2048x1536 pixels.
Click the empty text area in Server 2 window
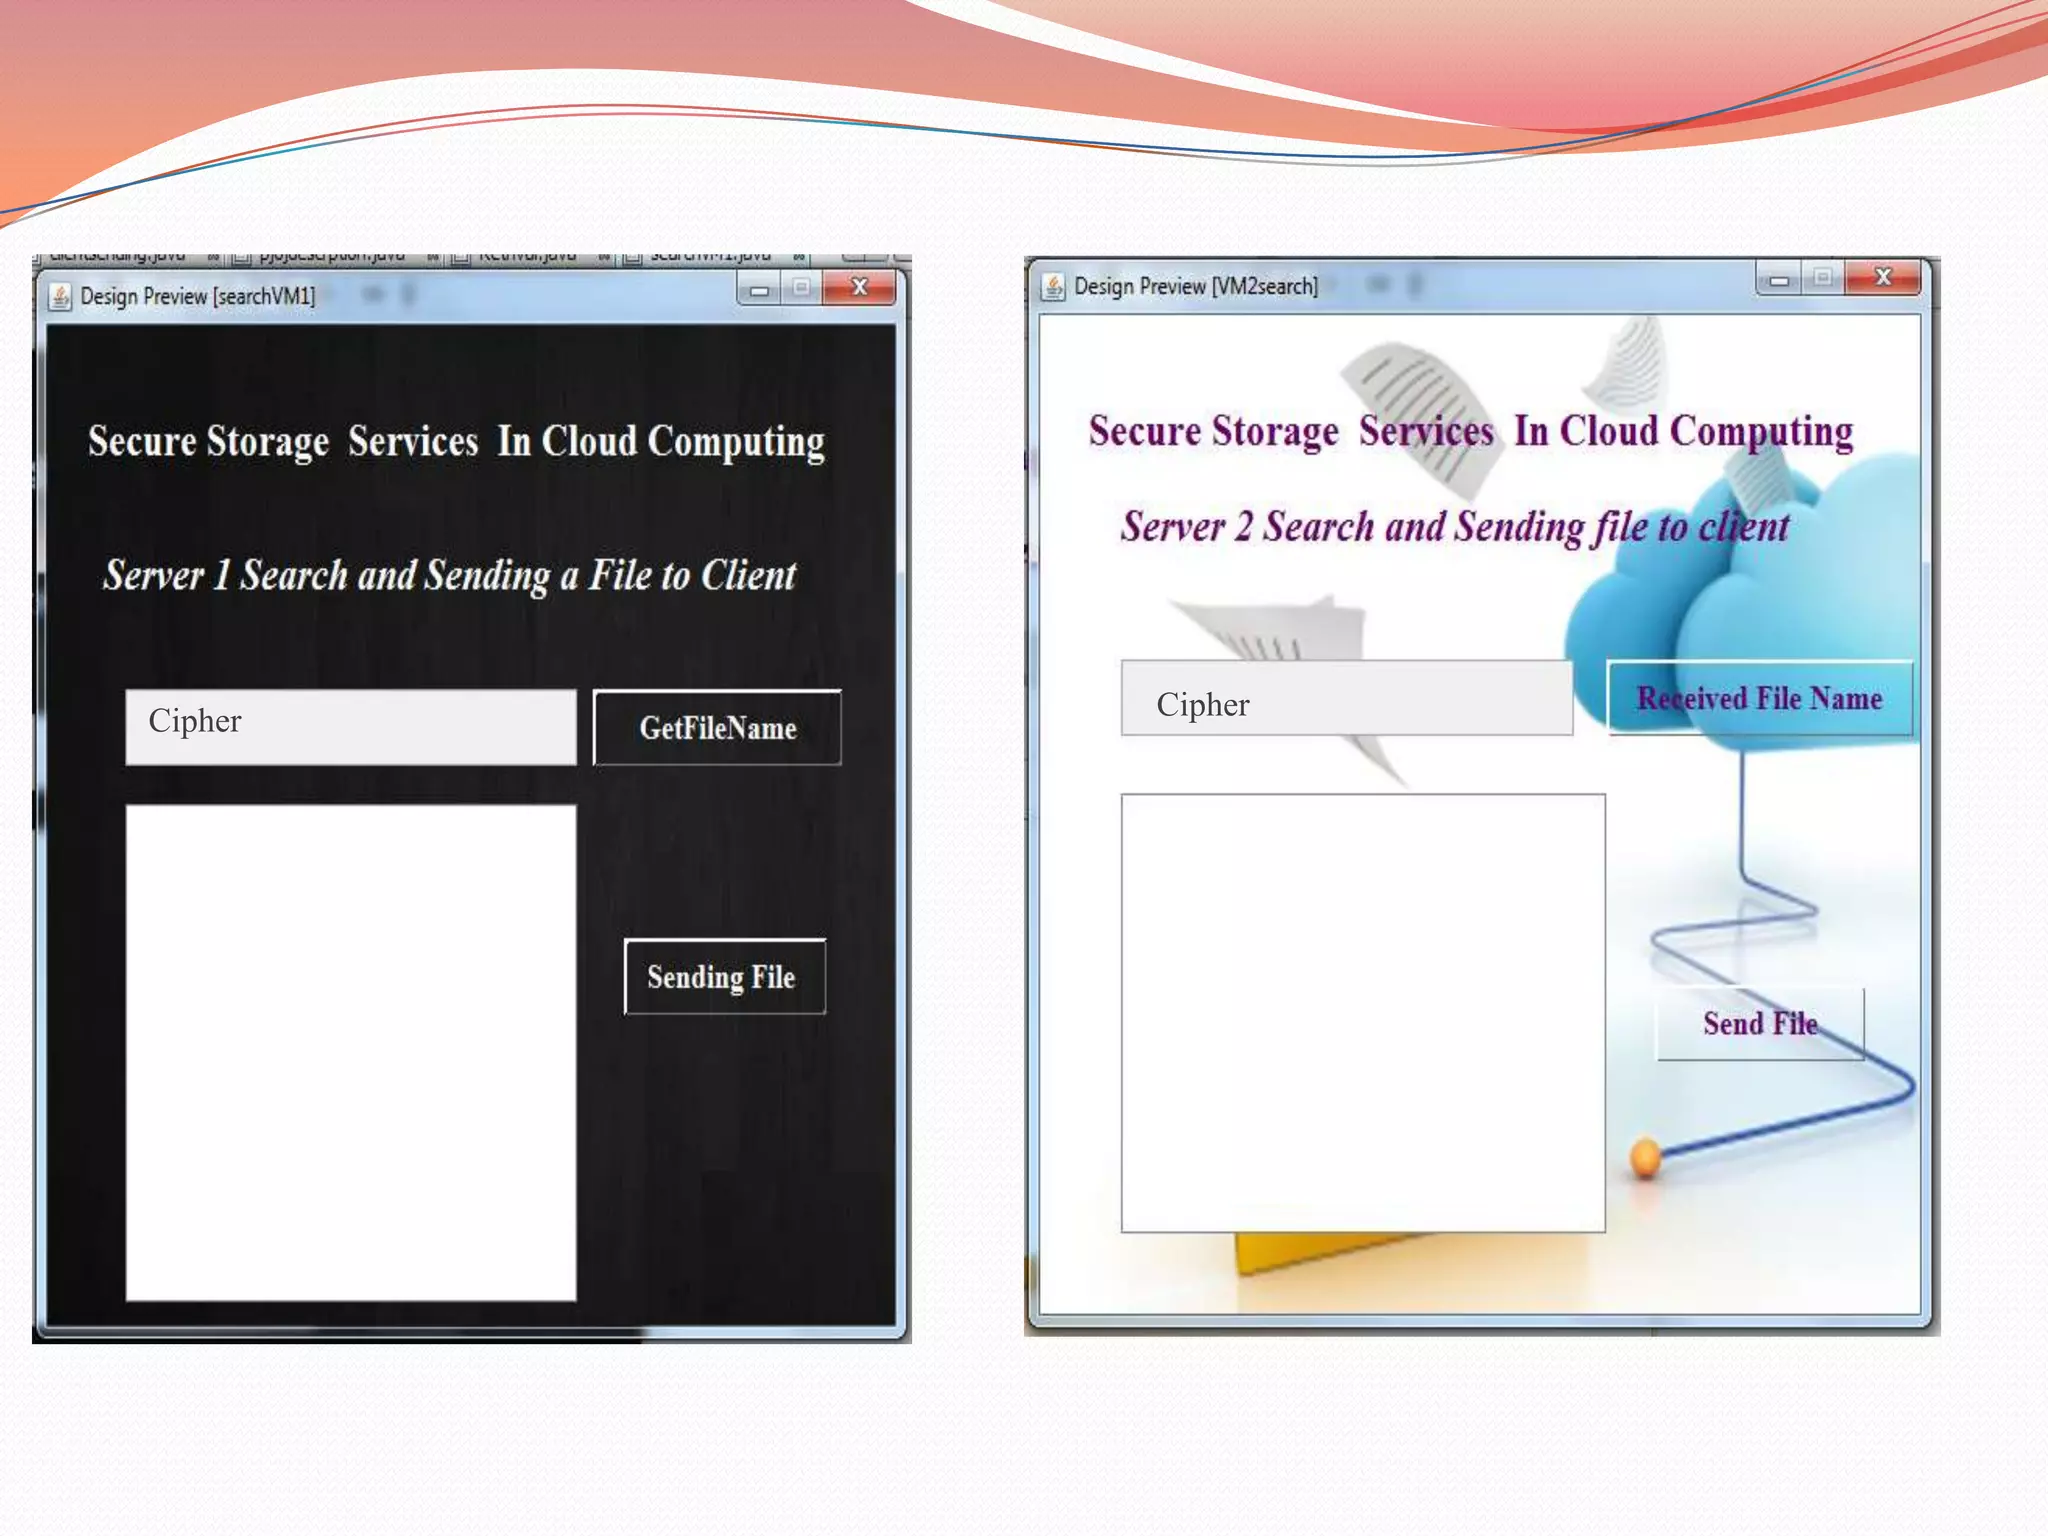coord(1363,1012)
